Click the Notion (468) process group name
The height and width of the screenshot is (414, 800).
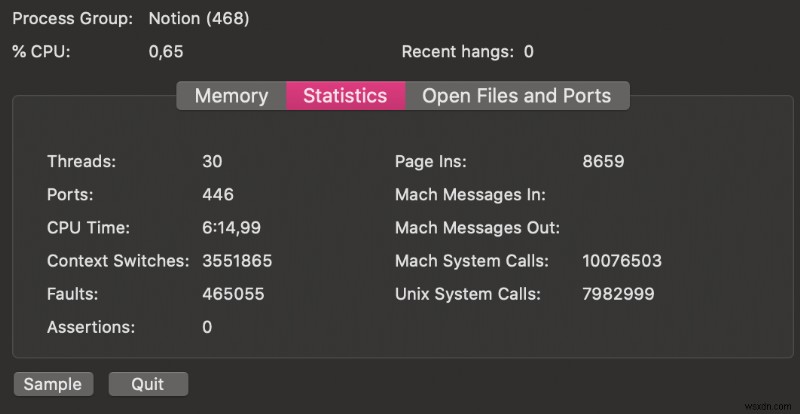(199, 19)
